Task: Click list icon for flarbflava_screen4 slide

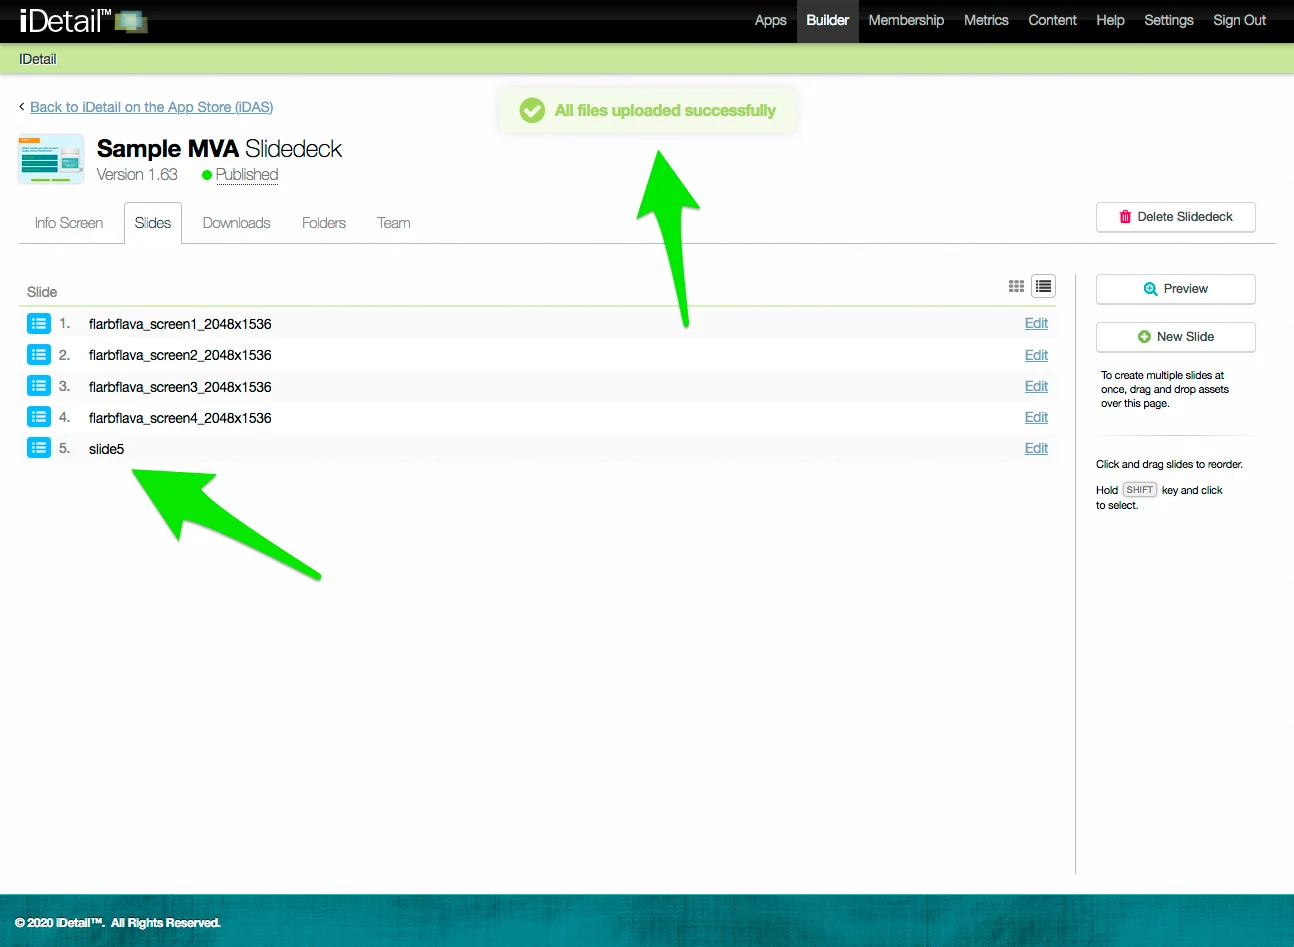Action: click(x=39, y=417)
